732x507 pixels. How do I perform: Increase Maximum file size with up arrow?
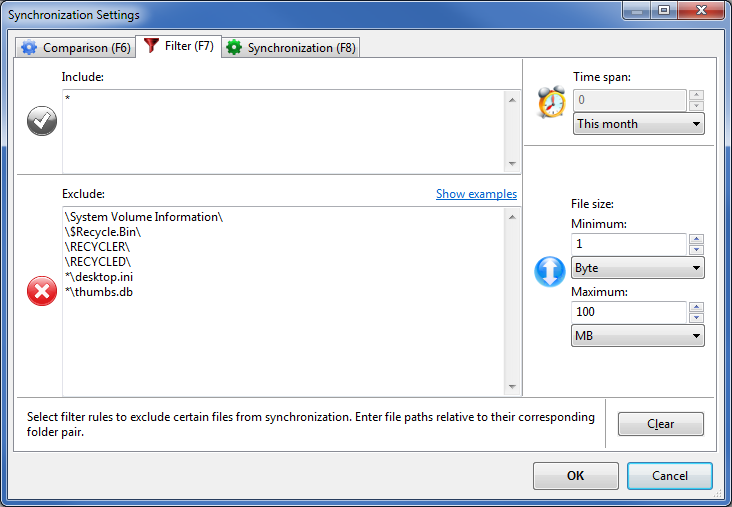pos(697,307)
